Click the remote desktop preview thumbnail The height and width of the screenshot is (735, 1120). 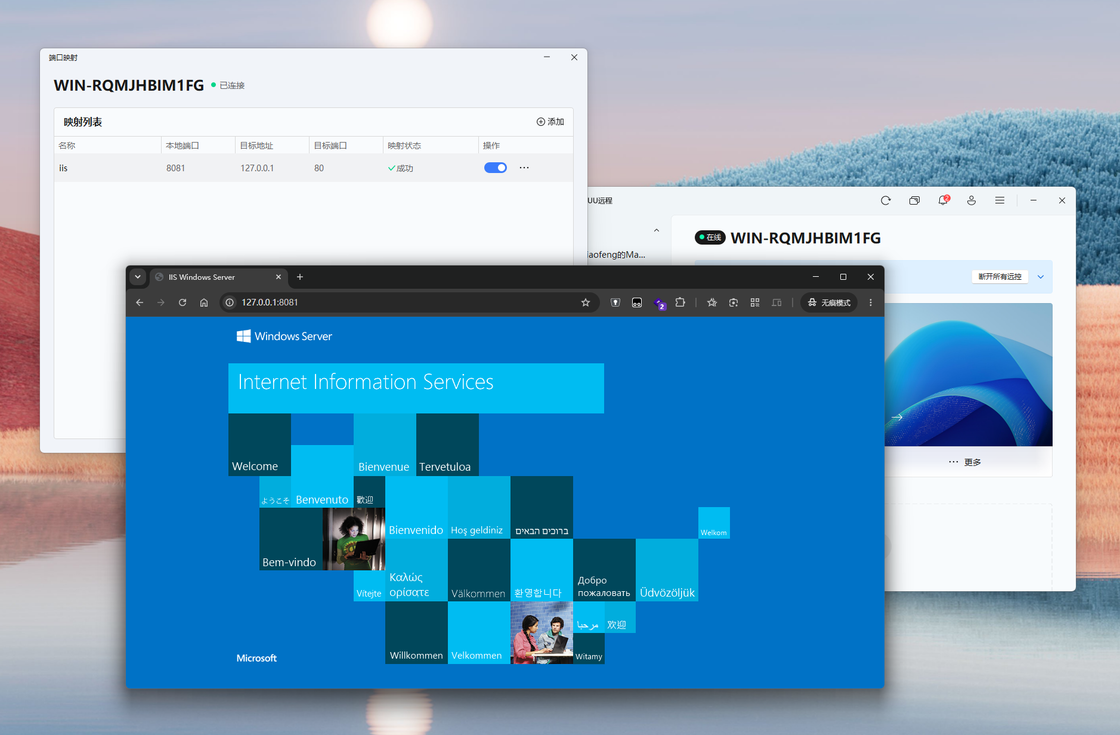969,375
